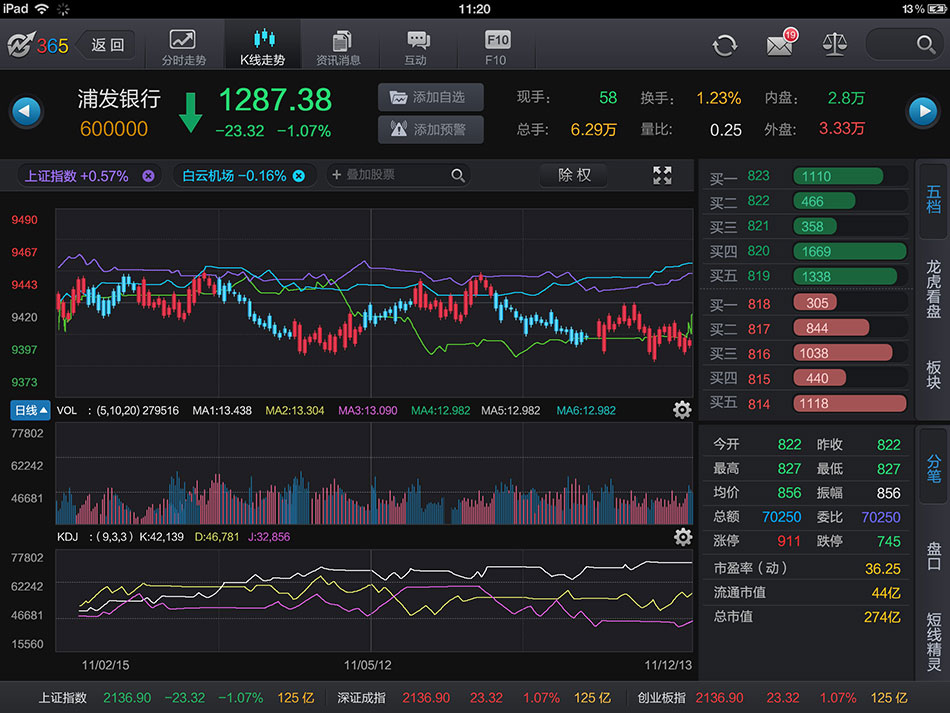
Task: Click 添加预警 to add price alert
Action: (x=431, y=130)
